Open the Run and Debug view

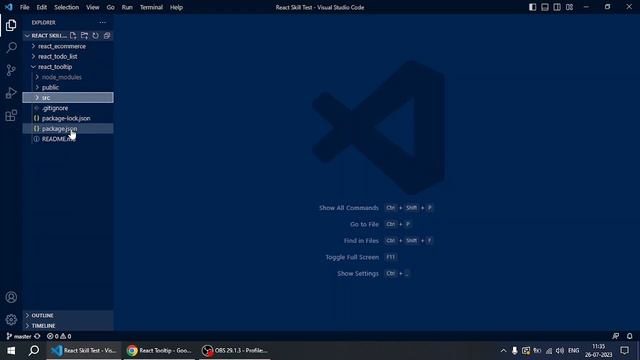click(x=11, y=93)
